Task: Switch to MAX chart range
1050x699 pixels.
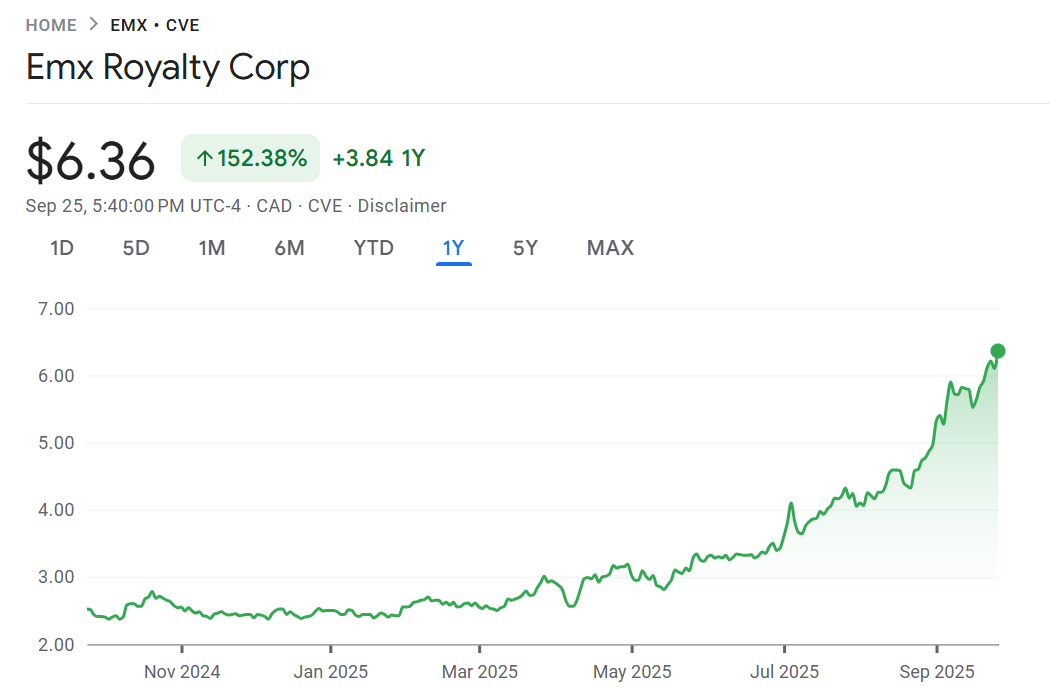Action: click(x=610, y=248)
